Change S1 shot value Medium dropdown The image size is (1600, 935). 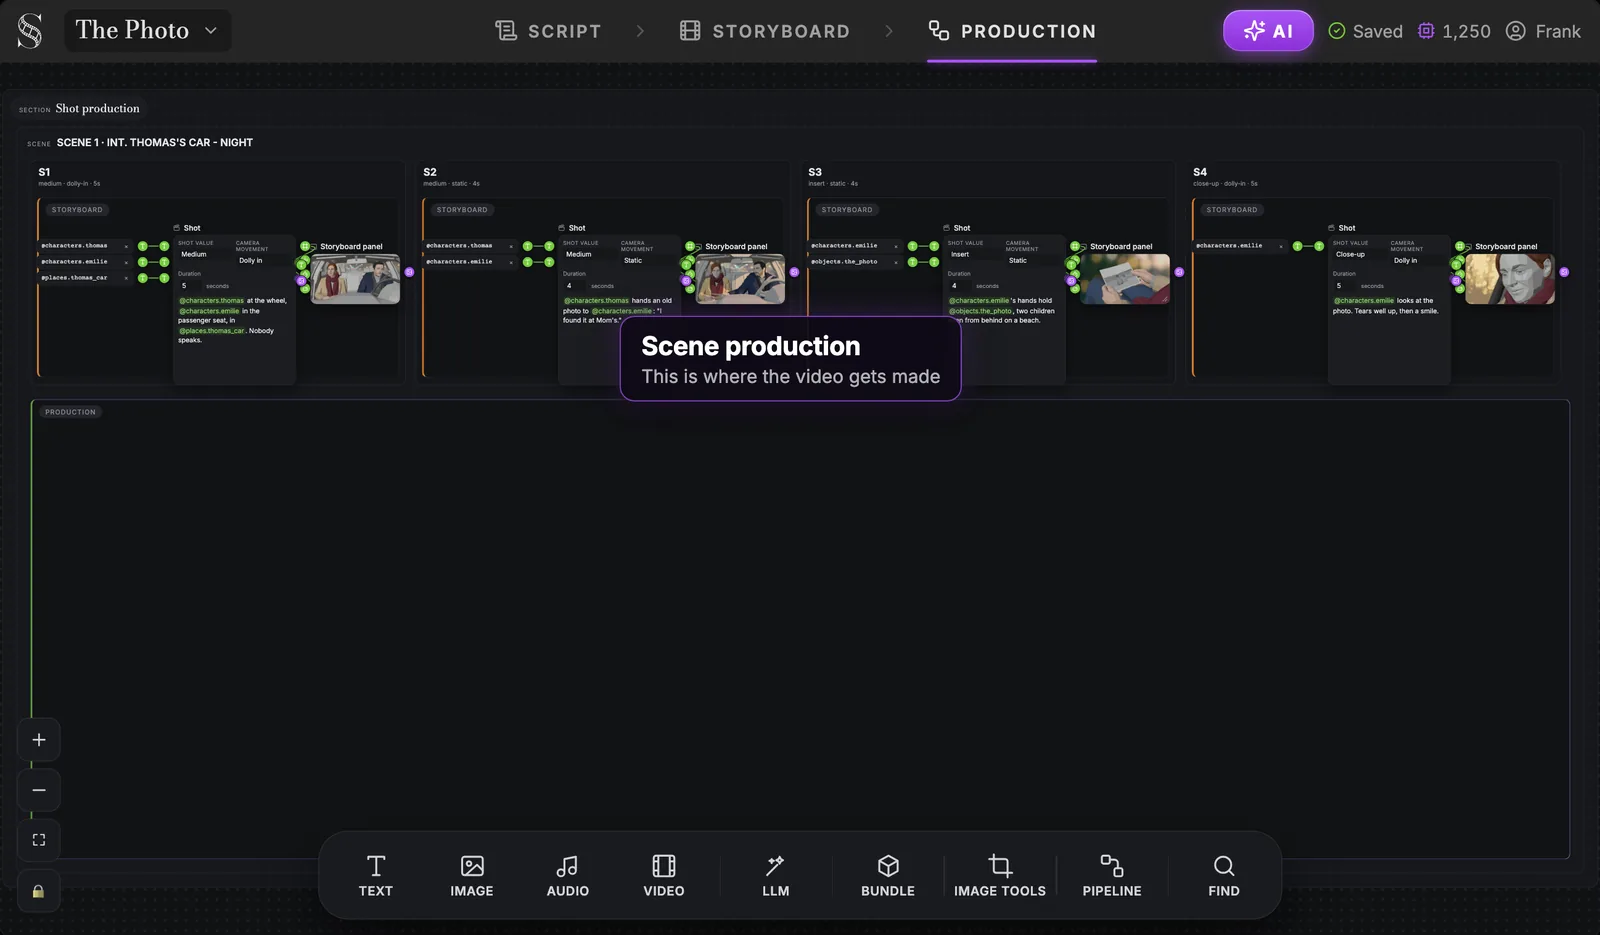pyautogui.click(x=203, y=255)
